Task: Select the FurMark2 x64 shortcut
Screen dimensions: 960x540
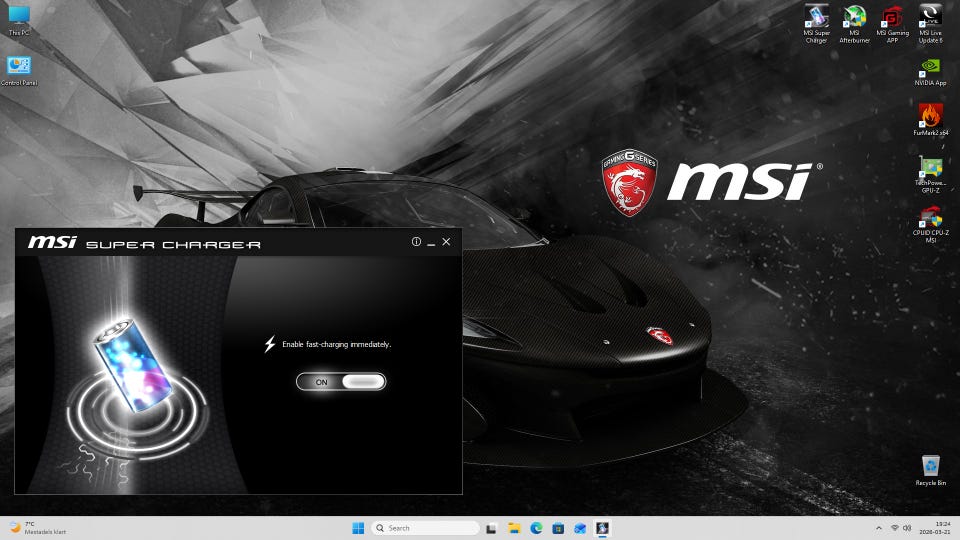Action: click(930, 117)
